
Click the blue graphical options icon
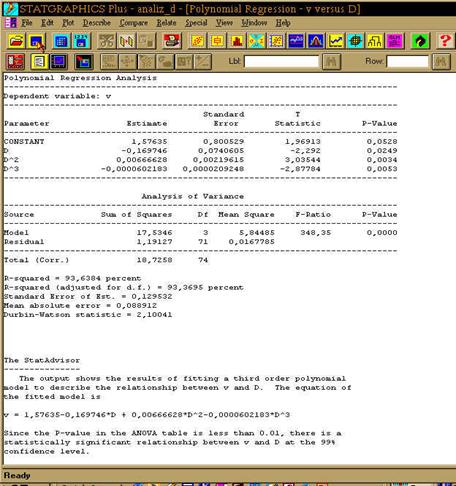58,62
